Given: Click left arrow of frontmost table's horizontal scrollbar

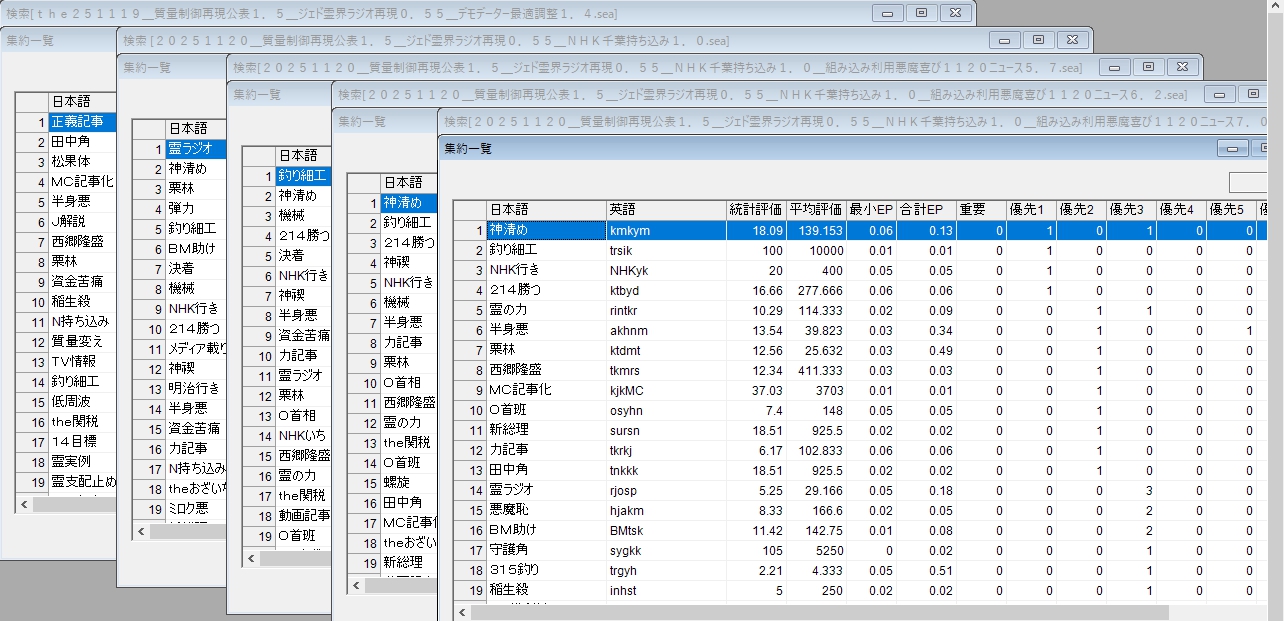Looking at the screenshot, I should click(x=462, y=612).
